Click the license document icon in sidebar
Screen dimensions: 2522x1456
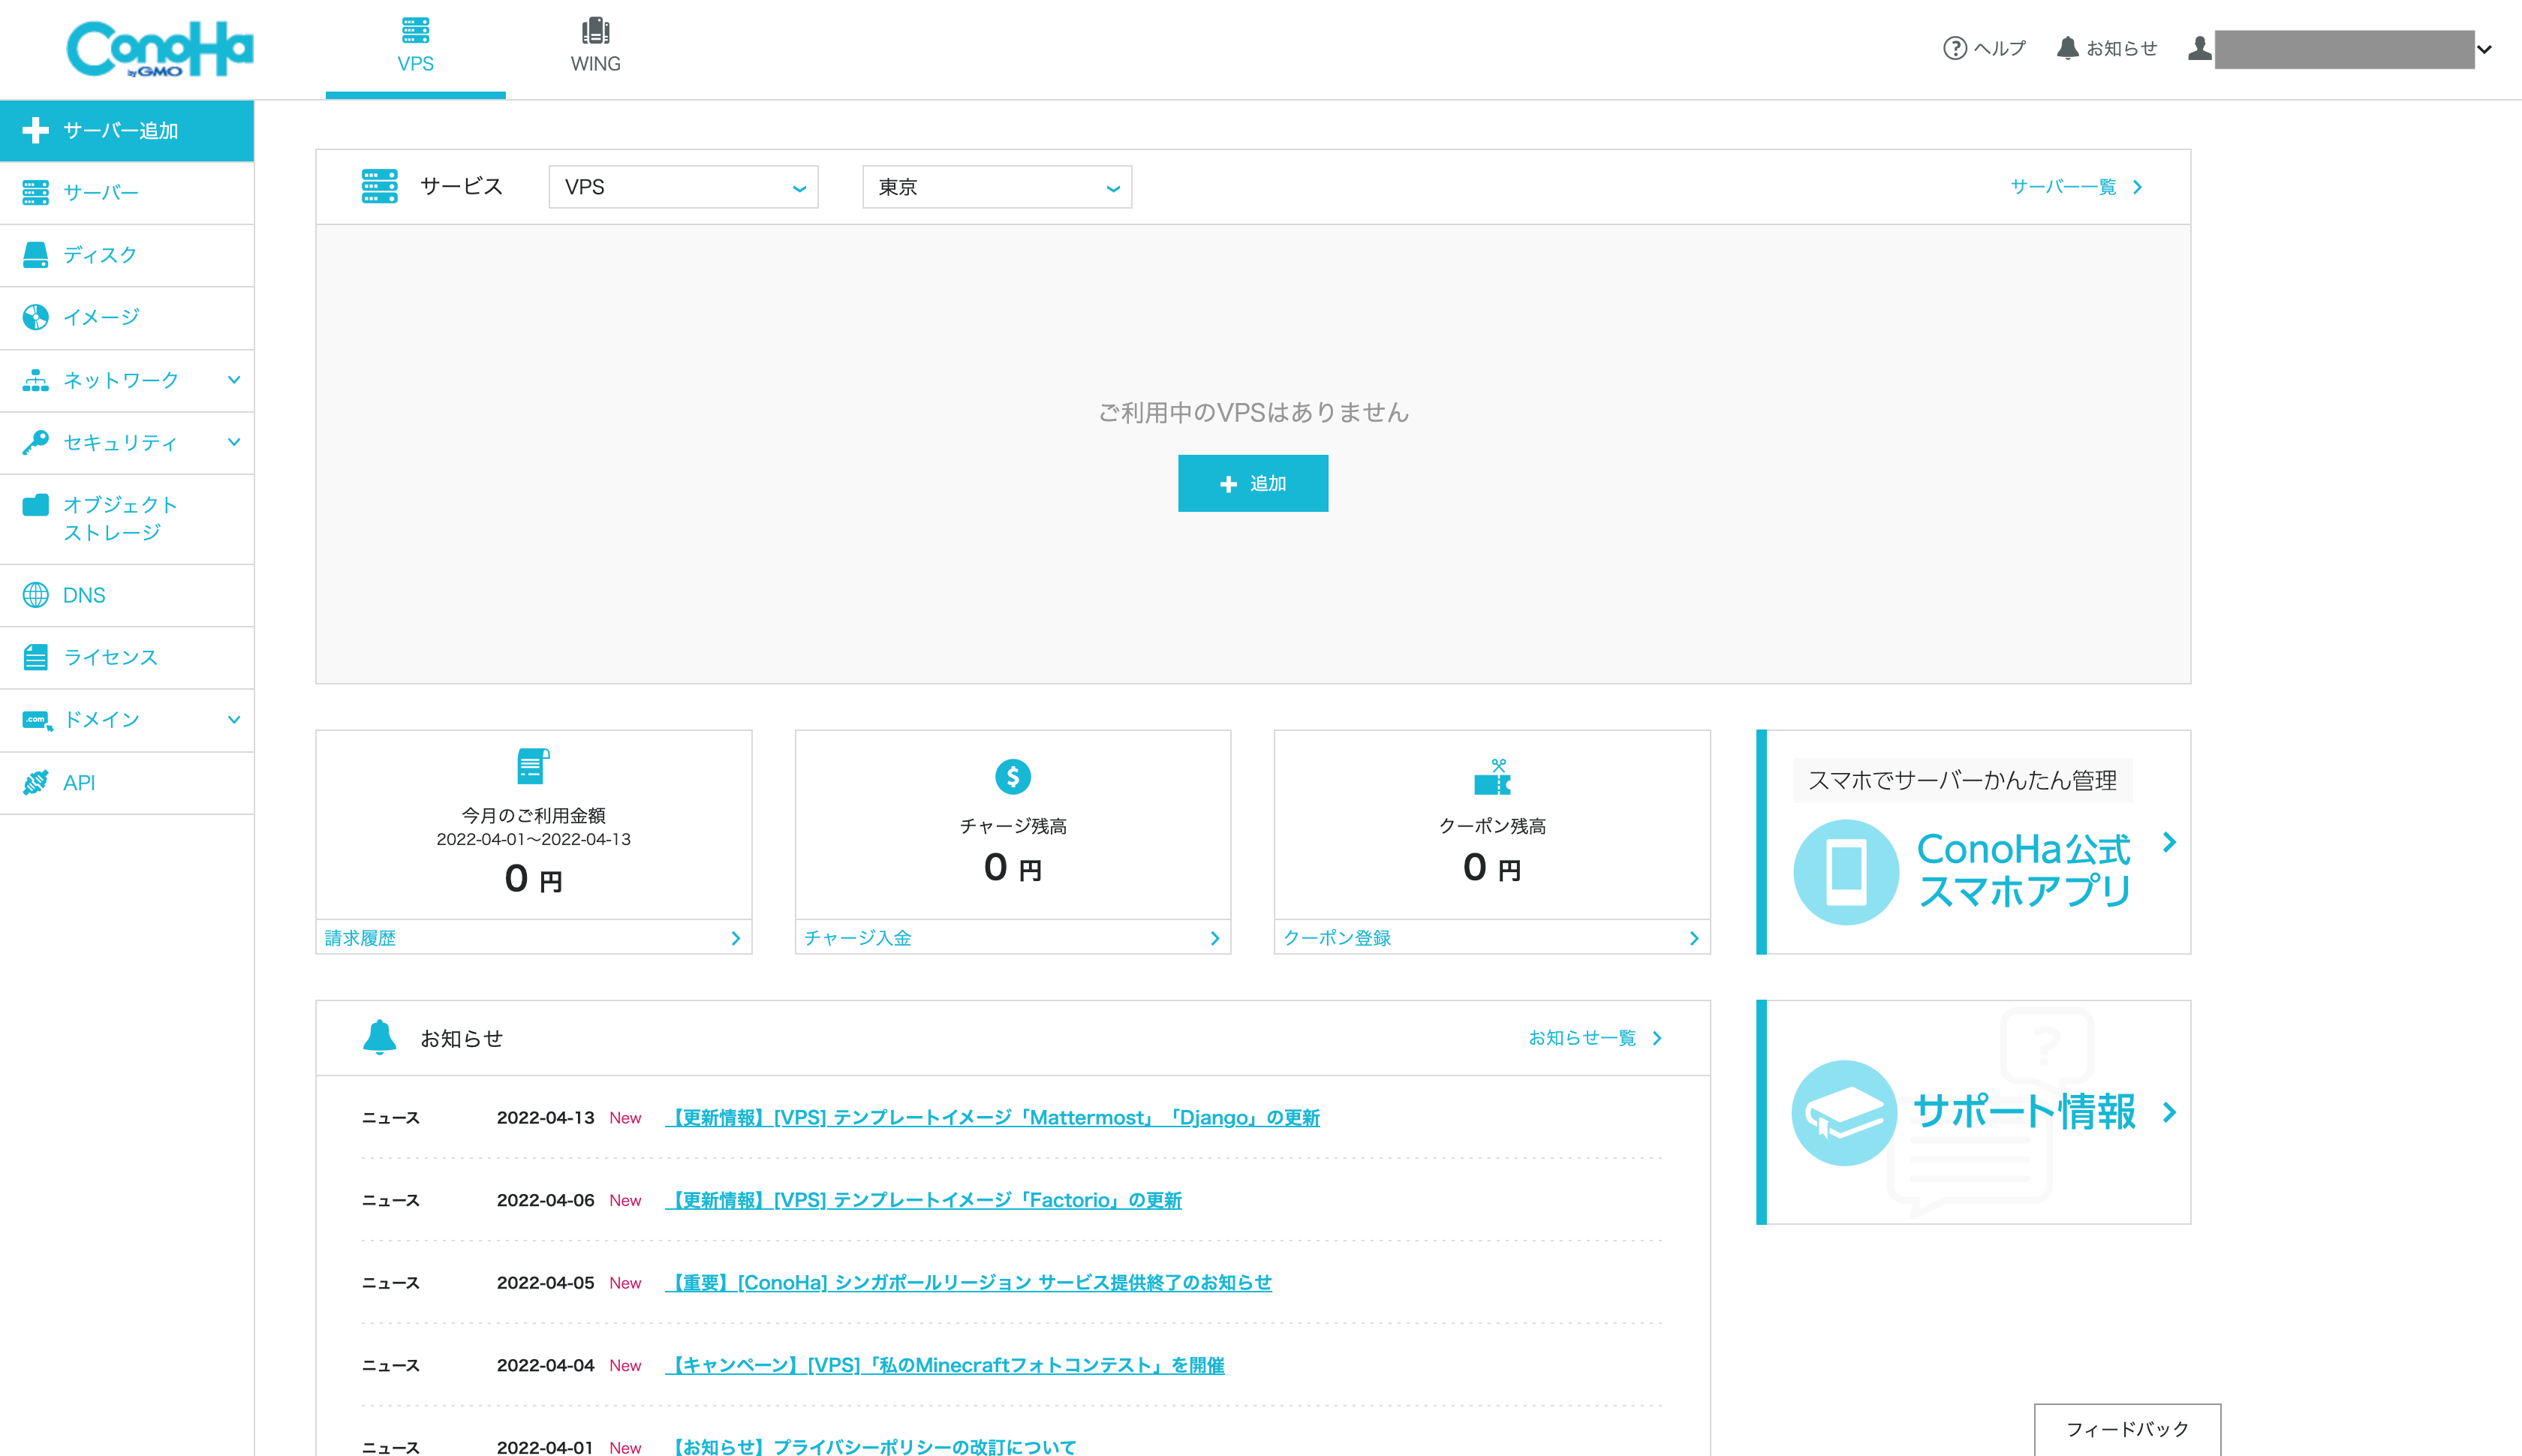[x=35, y=657]
